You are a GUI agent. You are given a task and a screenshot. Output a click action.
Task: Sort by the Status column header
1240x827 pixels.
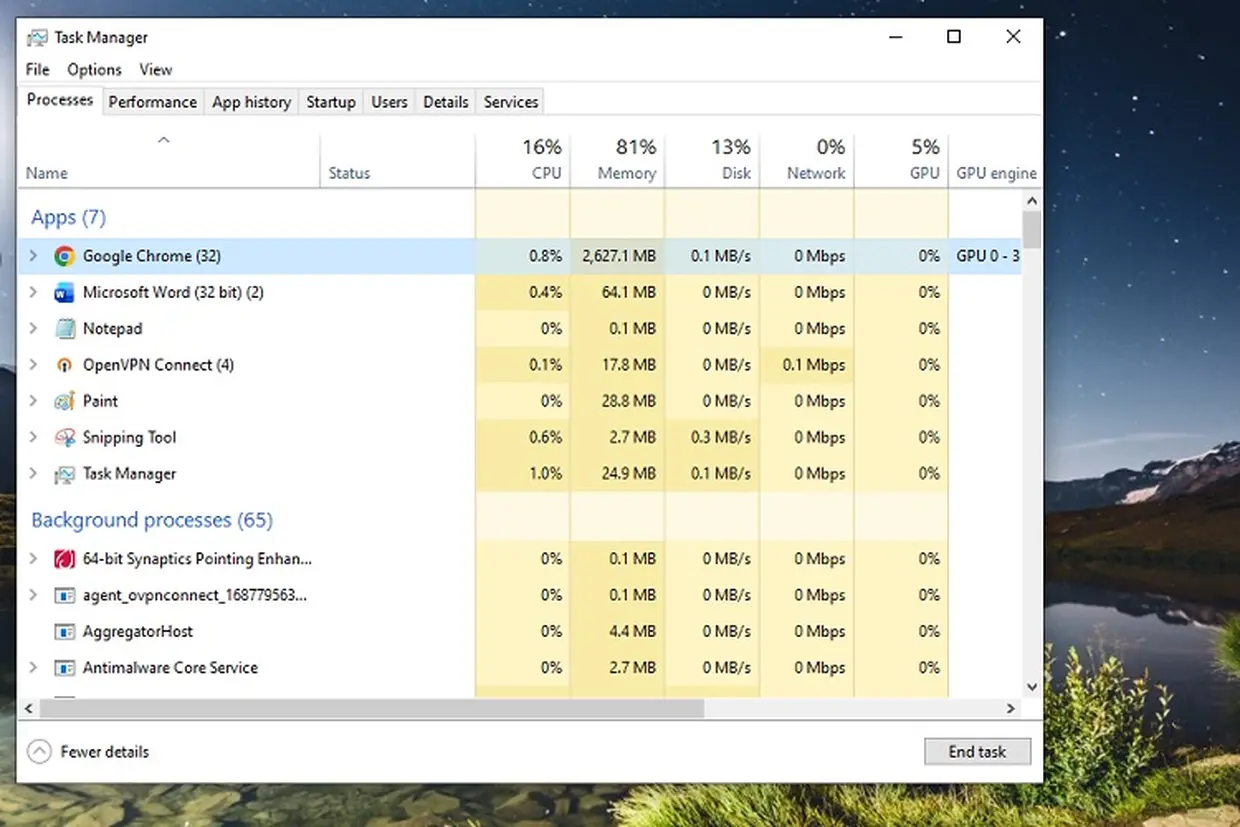coord(398,160)
